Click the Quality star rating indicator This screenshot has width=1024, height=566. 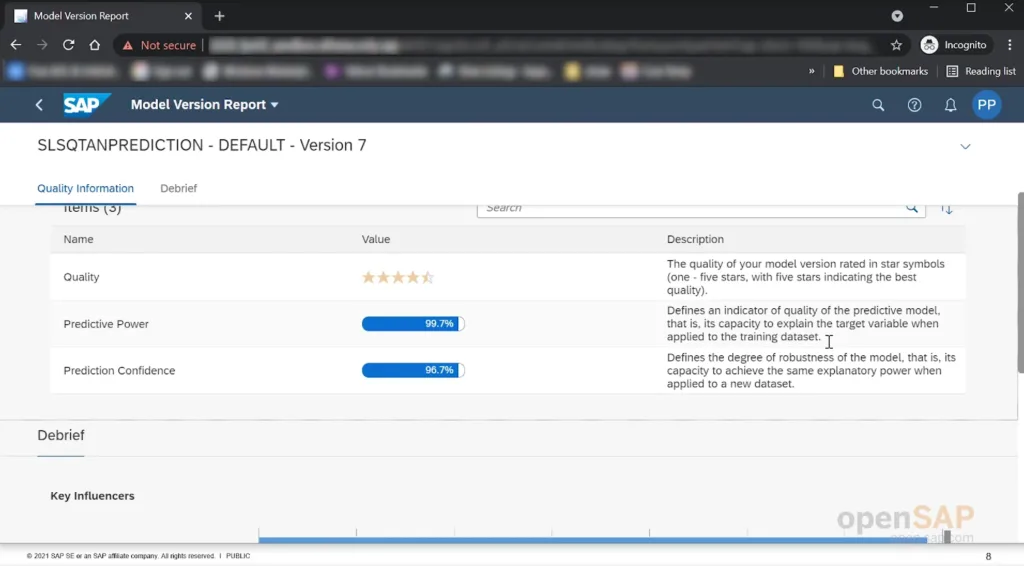398,277
